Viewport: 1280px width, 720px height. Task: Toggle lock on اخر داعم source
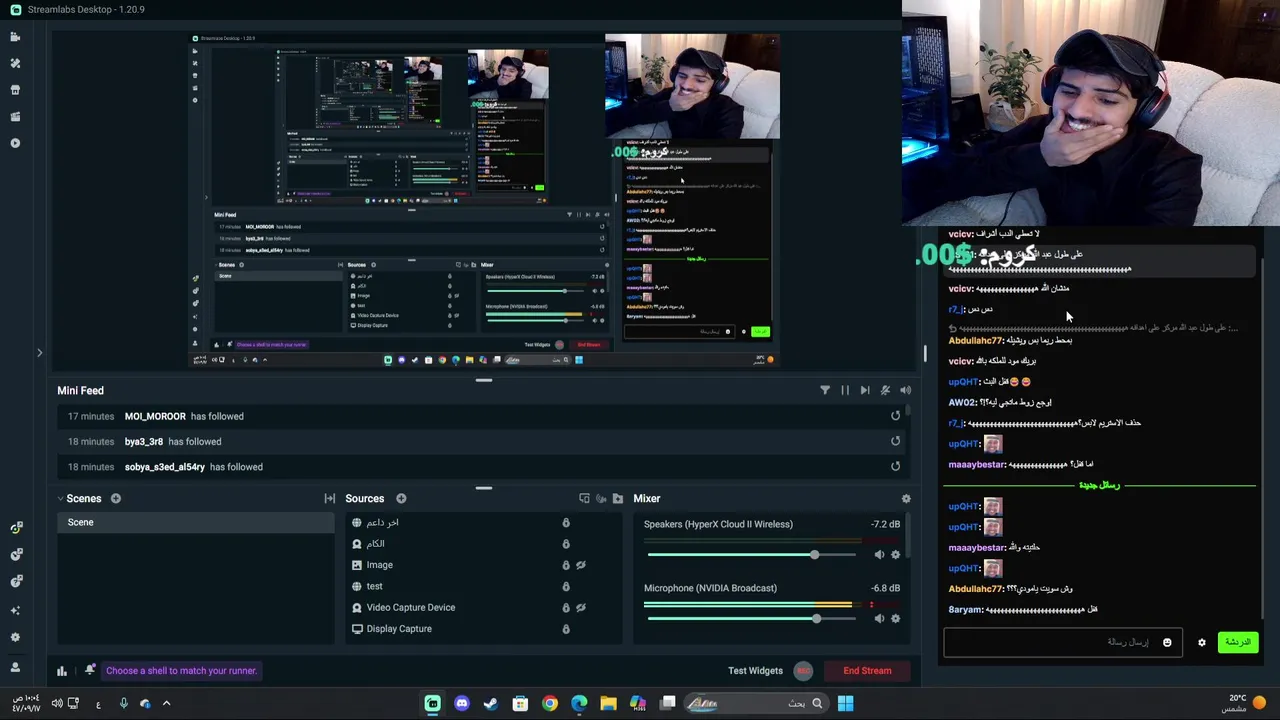pos(566,522)
